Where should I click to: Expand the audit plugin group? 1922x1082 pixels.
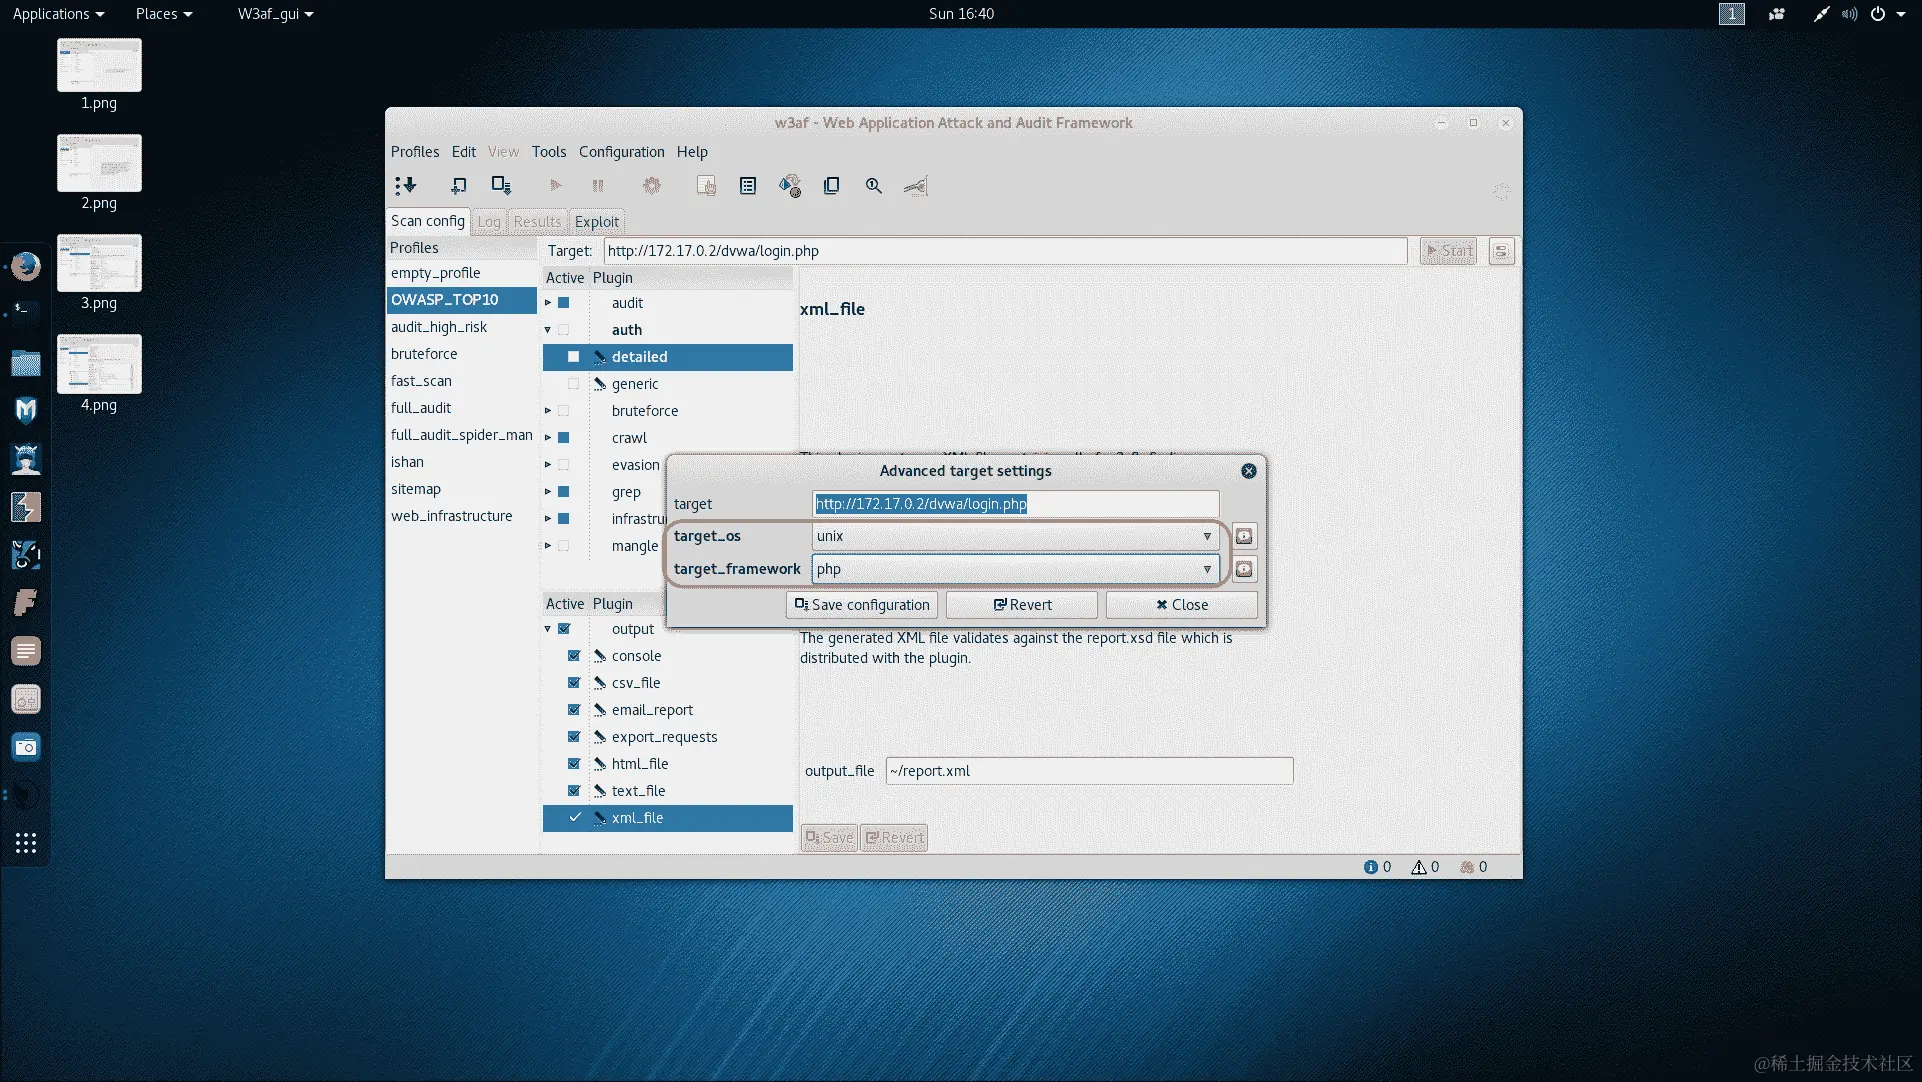(x=548, y=303)
